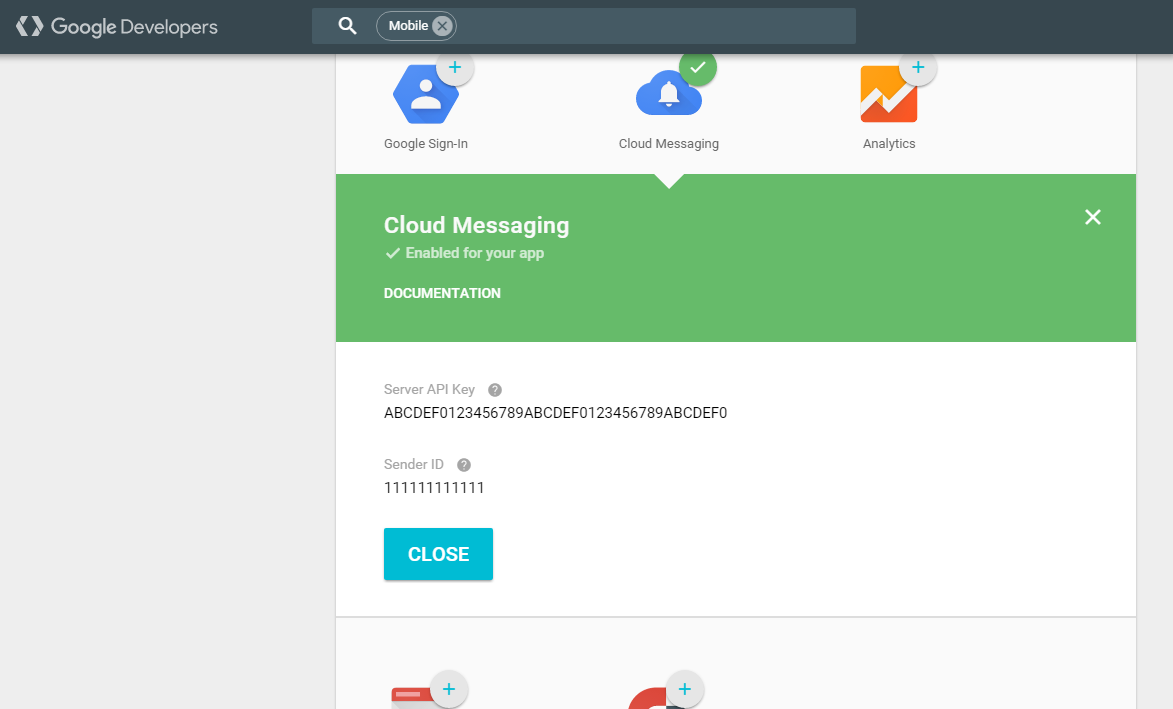Show help for Sender ID
The width and height of the screenshot is (1173, 709).
464,464
